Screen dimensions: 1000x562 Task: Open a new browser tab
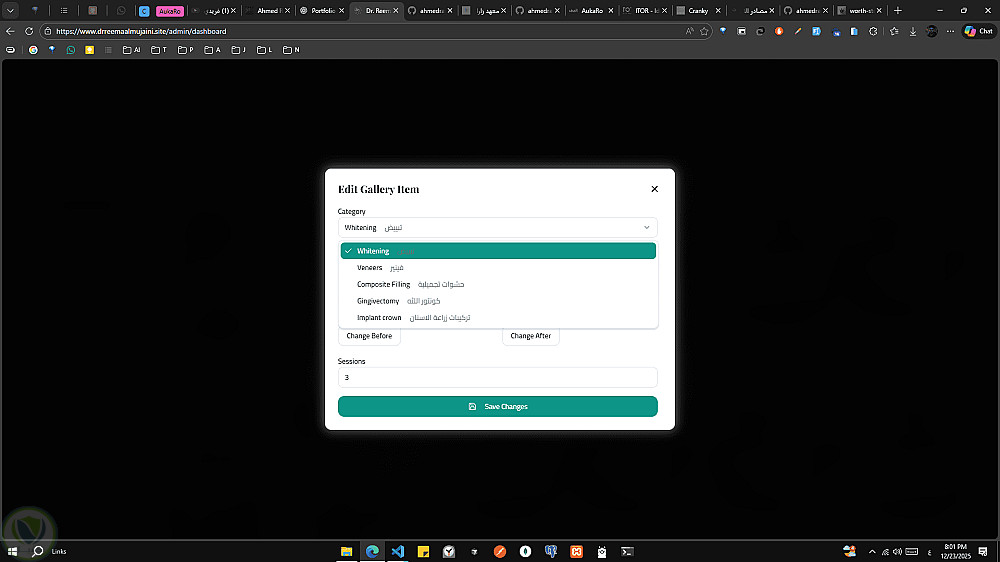click(x=897, y=10)
